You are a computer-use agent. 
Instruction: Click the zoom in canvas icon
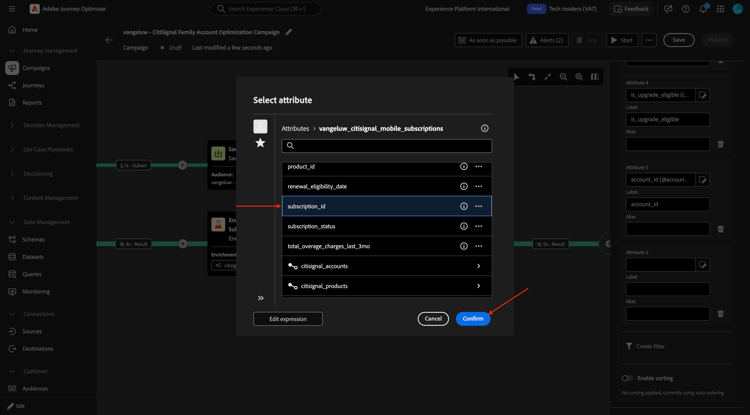tap(579, 76)
